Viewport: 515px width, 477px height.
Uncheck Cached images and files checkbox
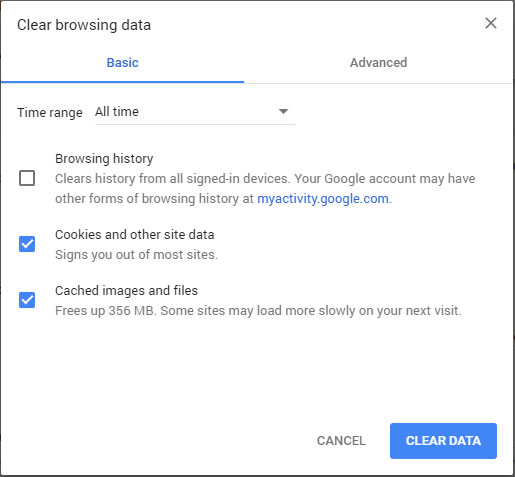coord(27,300)
